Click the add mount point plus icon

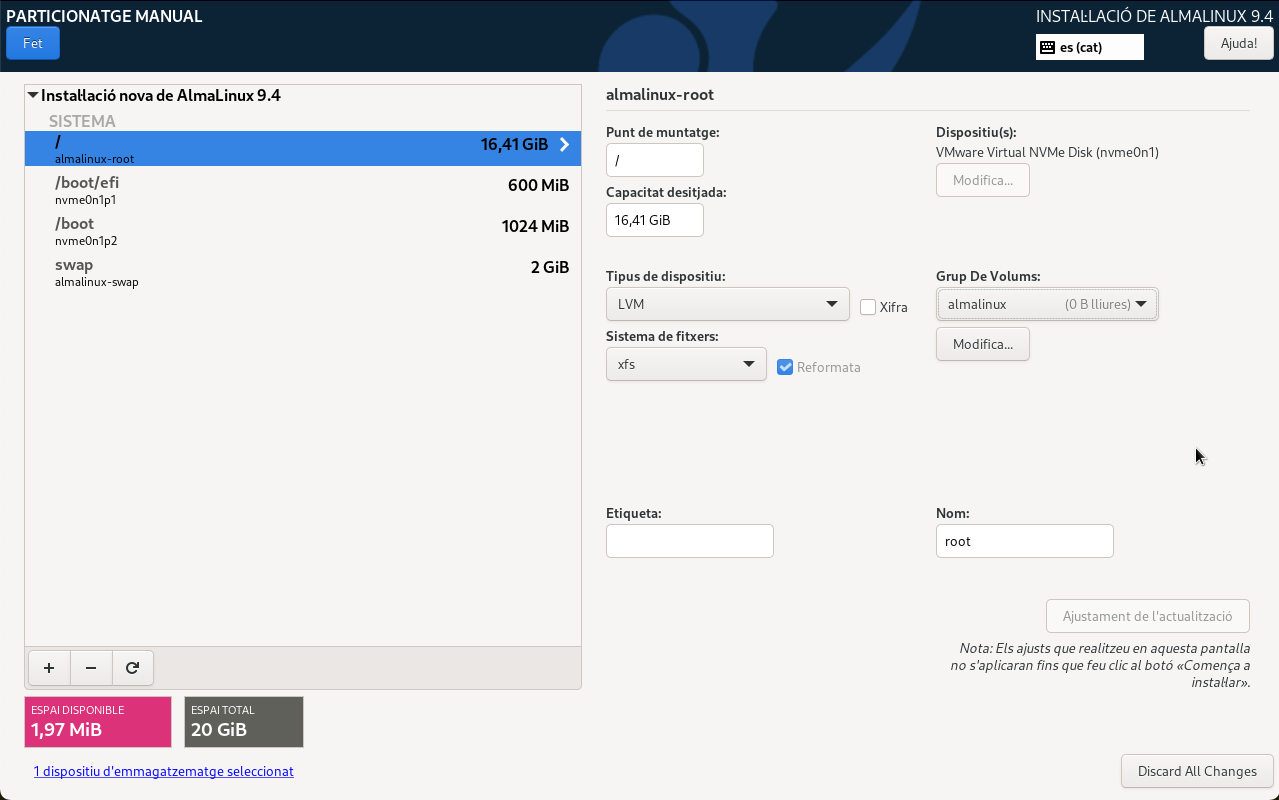[49, 668]
